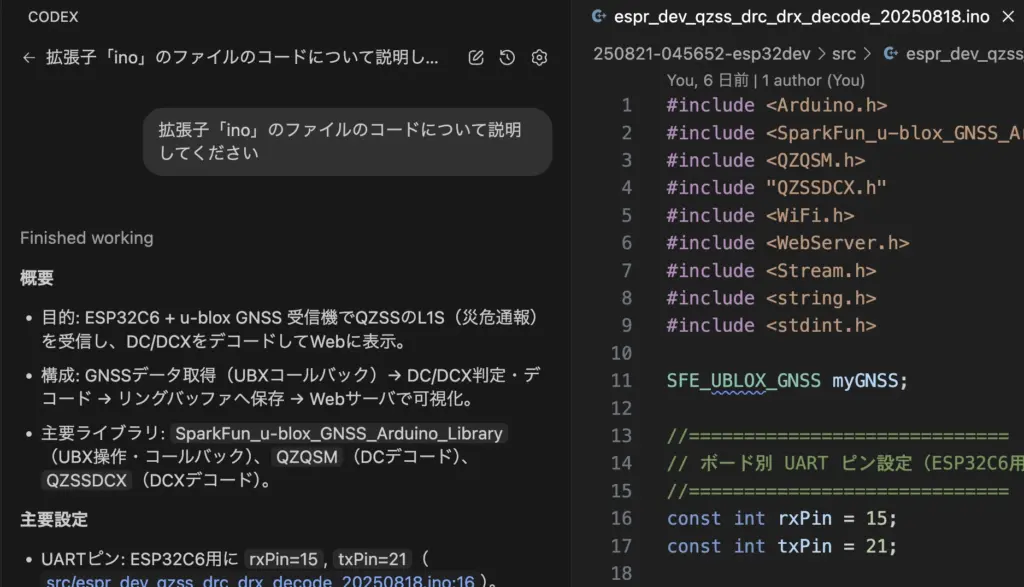
Task: Click code line #include <Stream.h>
Action: [771, 270]
